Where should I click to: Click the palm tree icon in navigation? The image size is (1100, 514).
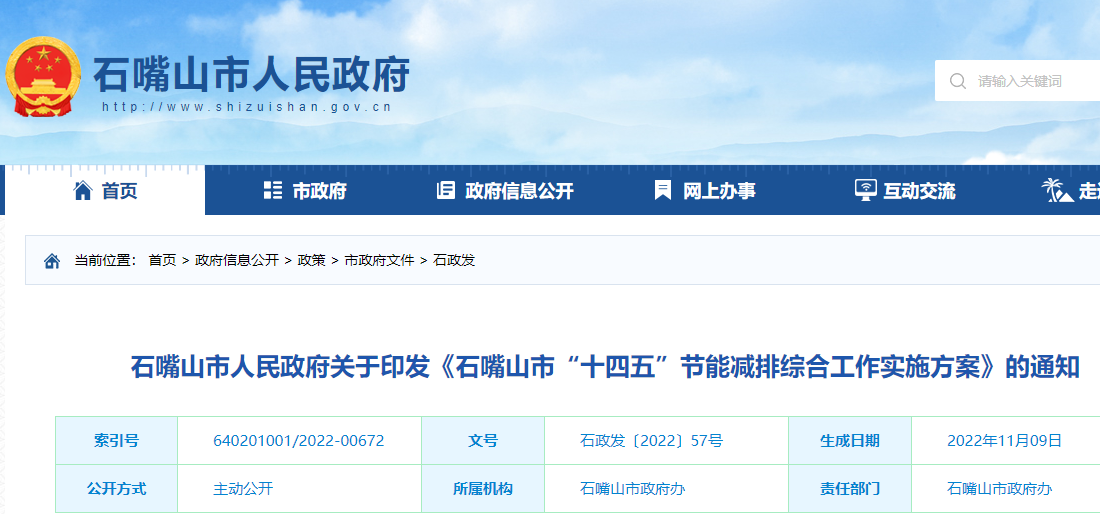pos(1055,190)
